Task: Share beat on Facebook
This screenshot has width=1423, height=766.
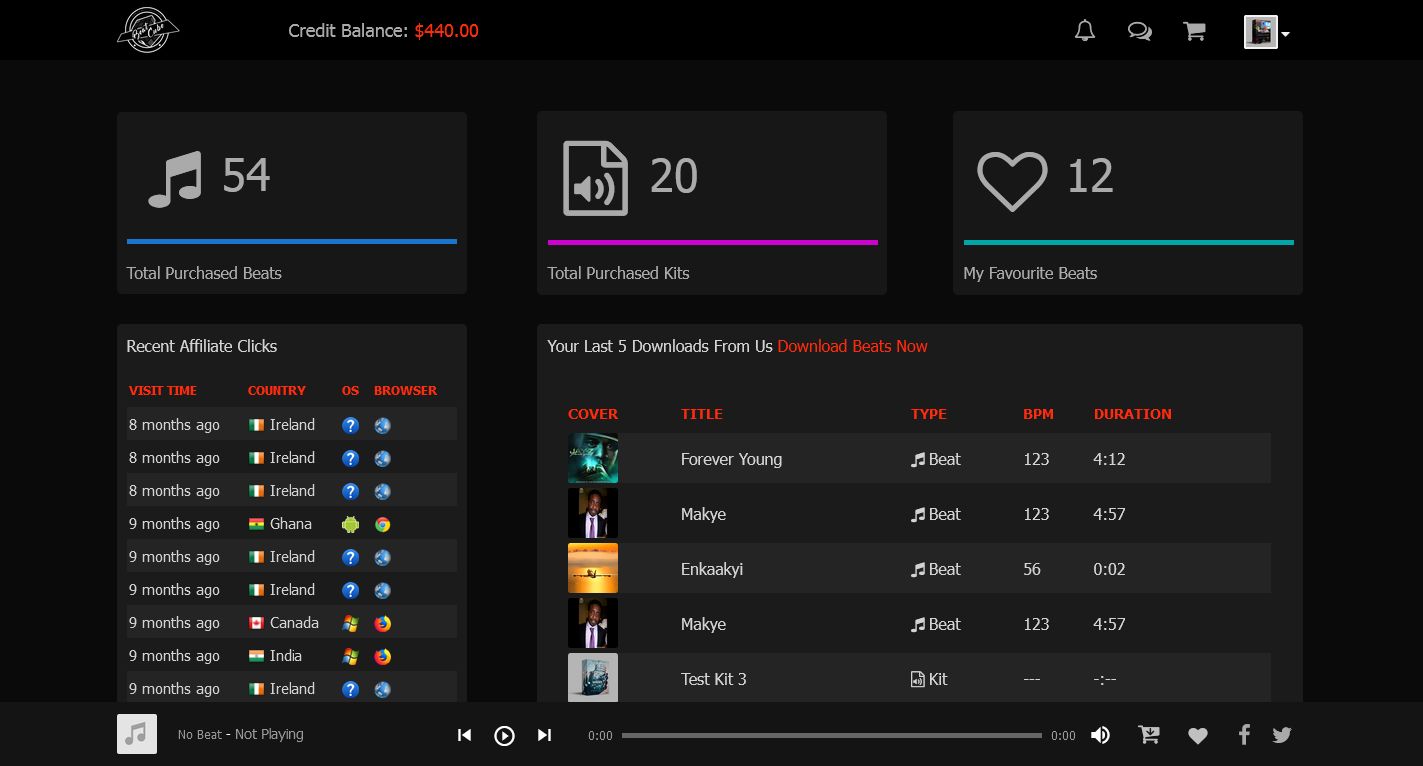Action: (x=1244, y=735)
